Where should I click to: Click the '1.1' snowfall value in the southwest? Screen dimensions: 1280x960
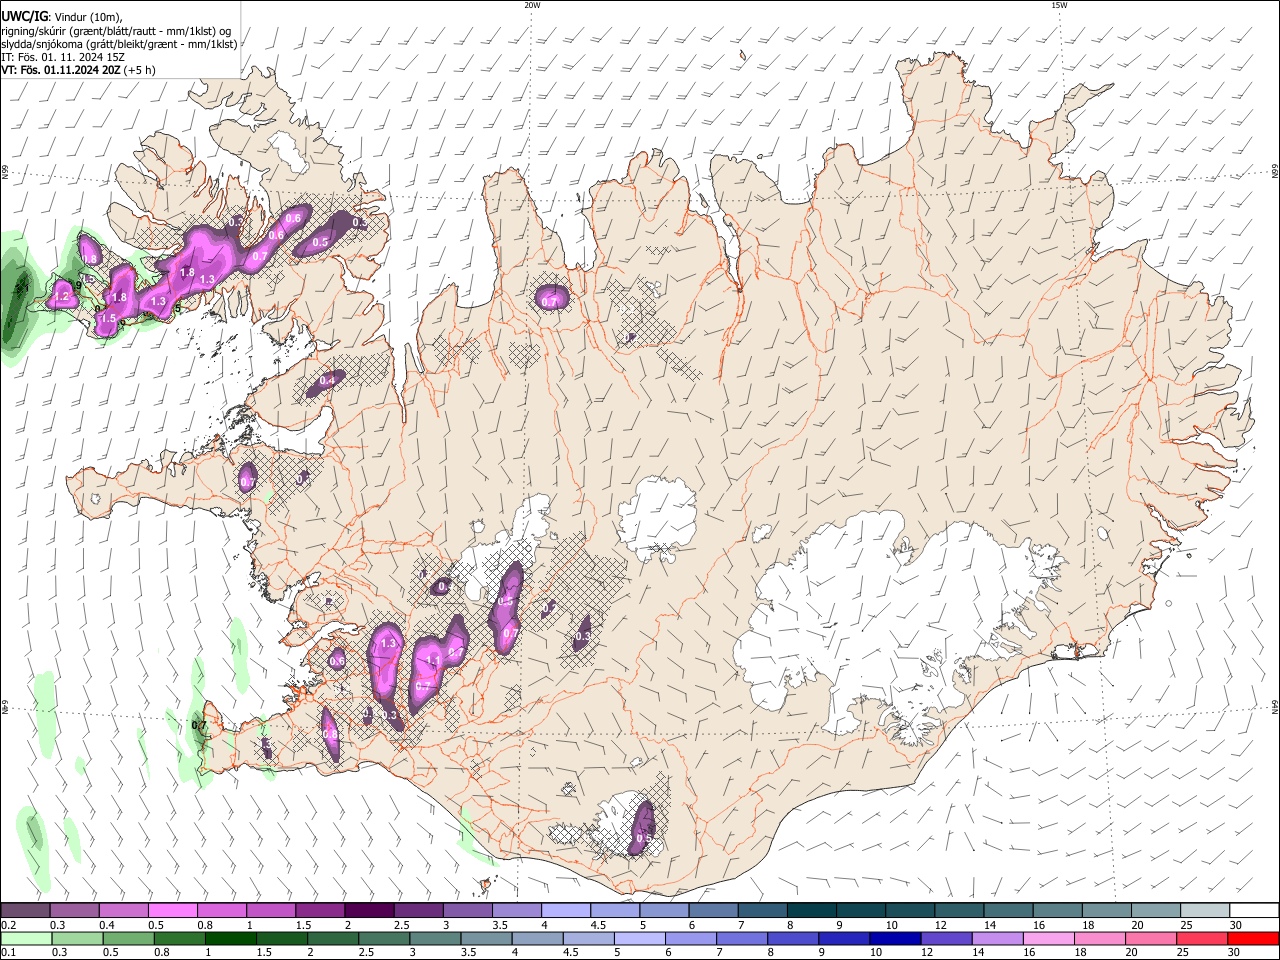tap(433, 661)
